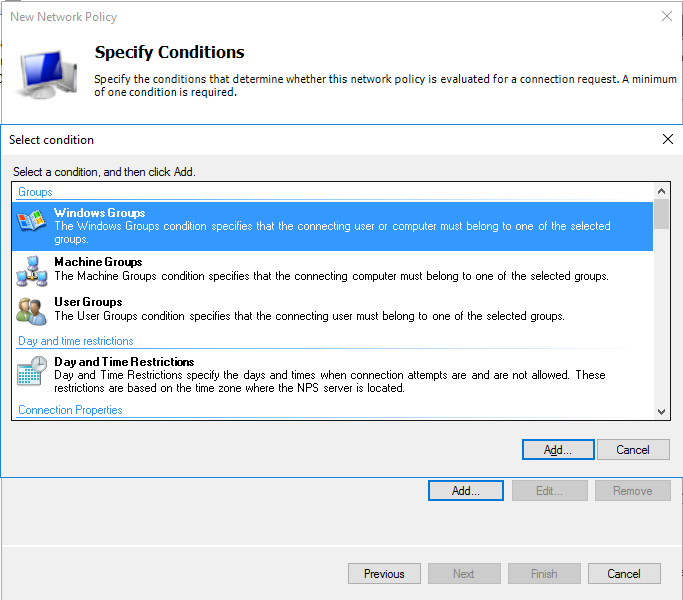Close the New Network Policy window
683x600 pixels.
tap(667, 16)
